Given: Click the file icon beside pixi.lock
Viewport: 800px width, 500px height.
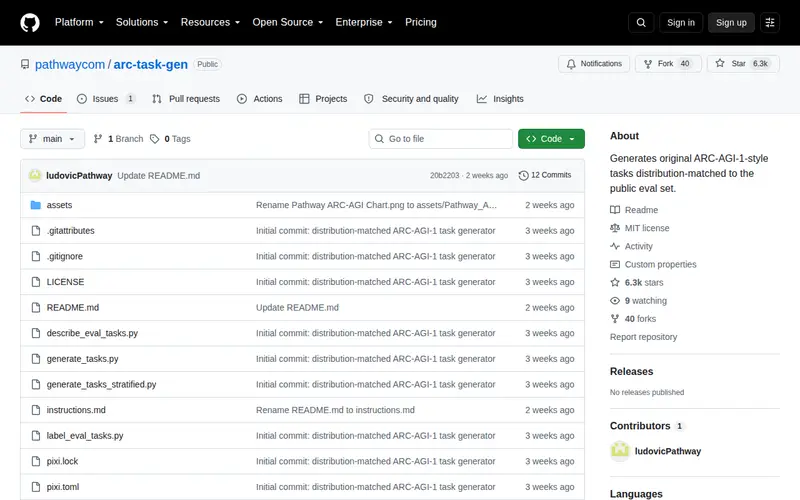Looking at the screenshot, I should [x=36, y=461].
